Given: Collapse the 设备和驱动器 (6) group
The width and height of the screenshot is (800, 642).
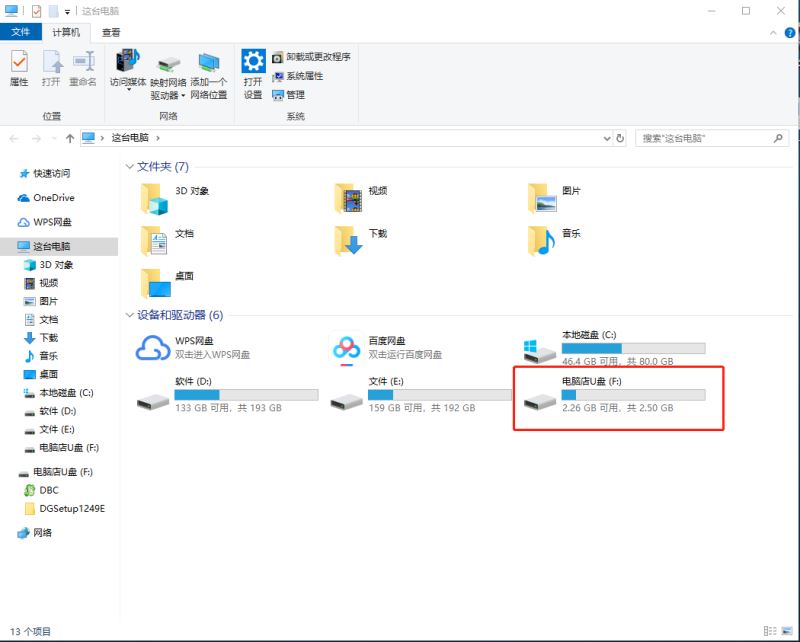Looking at the screenshot, I should tap(129, 315).
